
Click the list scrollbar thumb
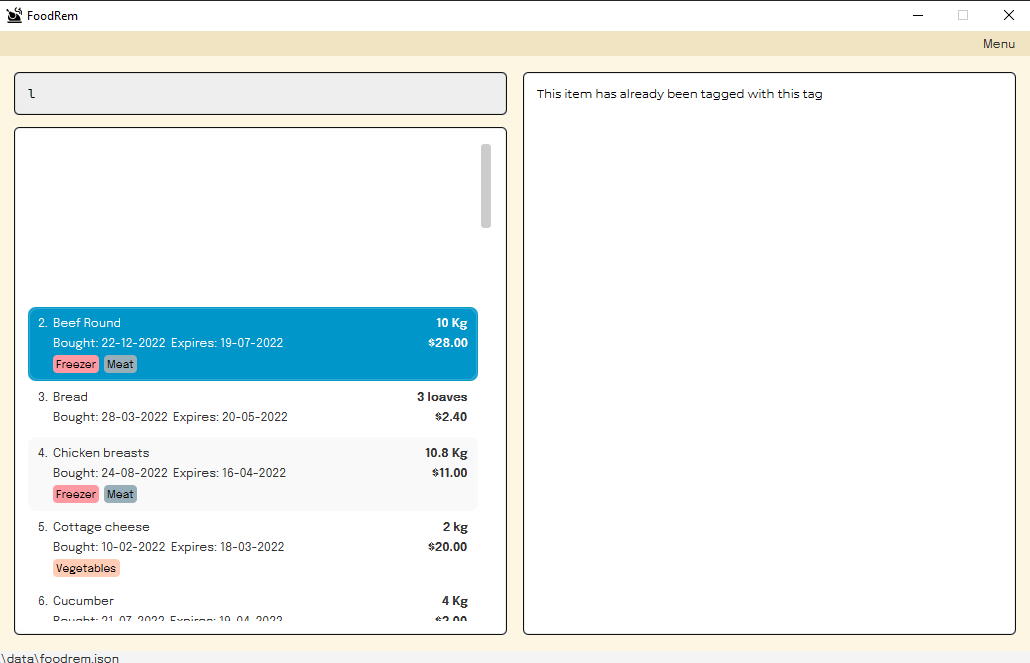click(487, 186)
